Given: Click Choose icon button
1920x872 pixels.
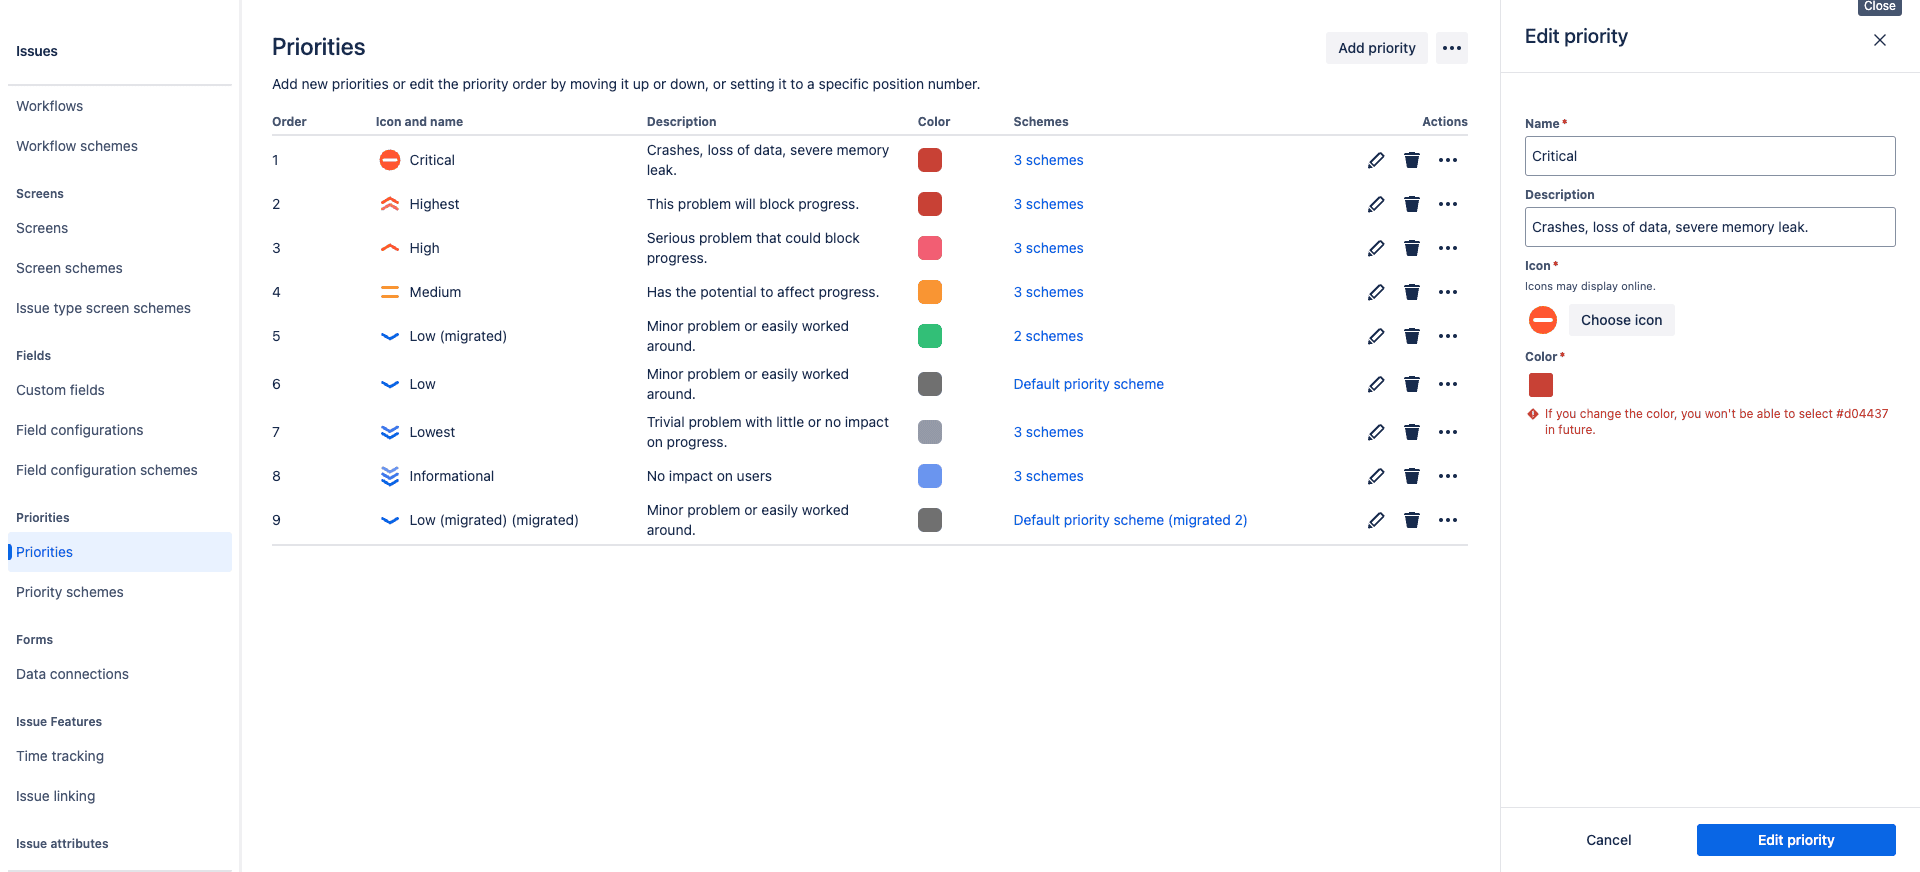Looking at the screenshot, I should point(1621,320).
